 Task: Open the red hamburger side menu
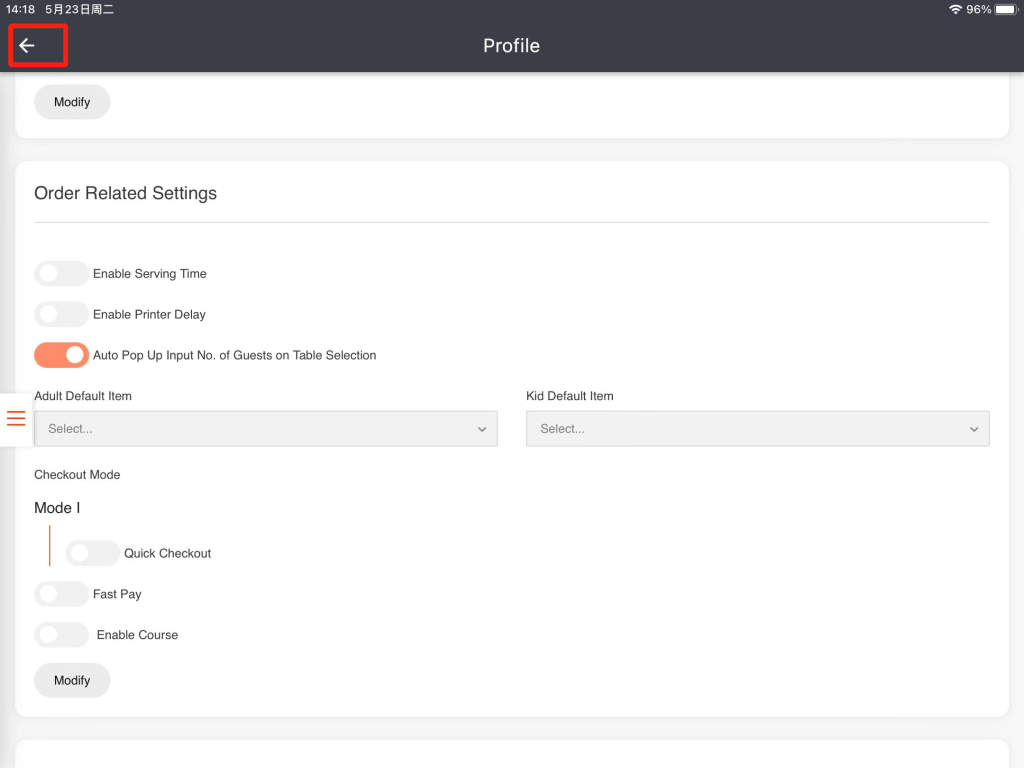pyautogui.click(x=16, y=418)
